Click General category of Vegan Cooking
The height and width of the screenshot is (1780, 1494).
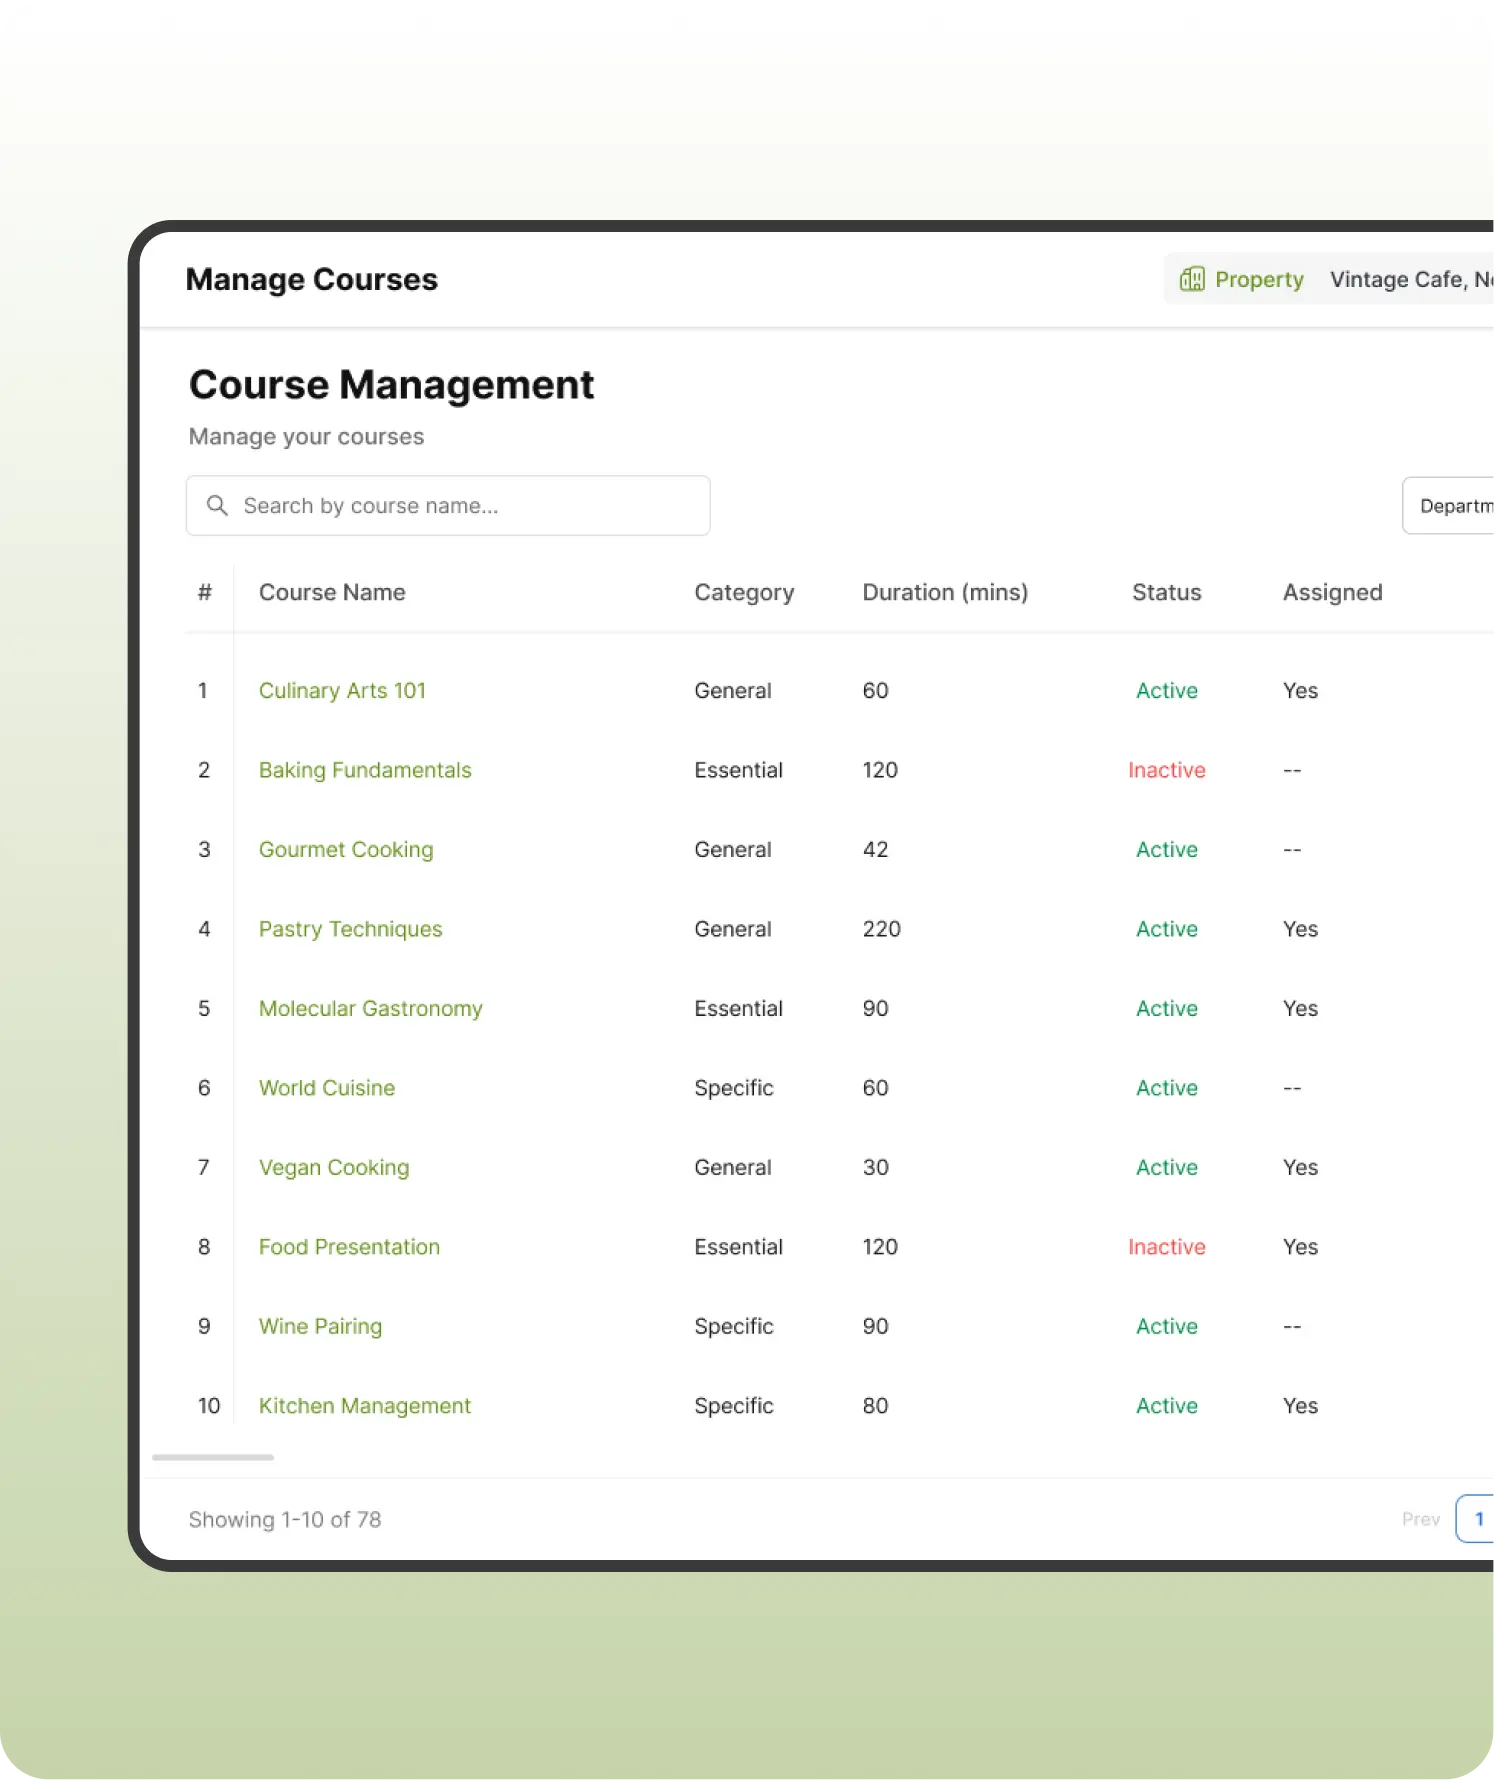pyautogui.click(x=733, y=1167)
